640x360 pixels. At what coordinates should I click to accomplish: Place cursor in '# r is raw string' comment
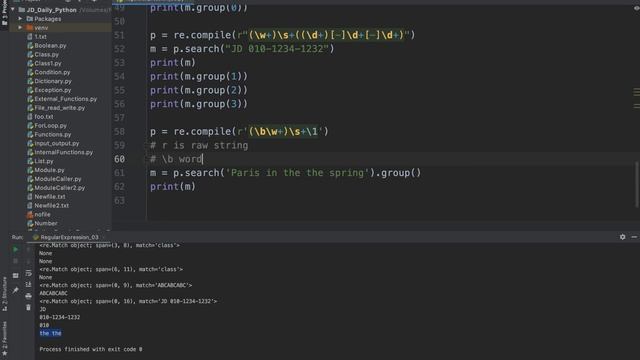199,146
